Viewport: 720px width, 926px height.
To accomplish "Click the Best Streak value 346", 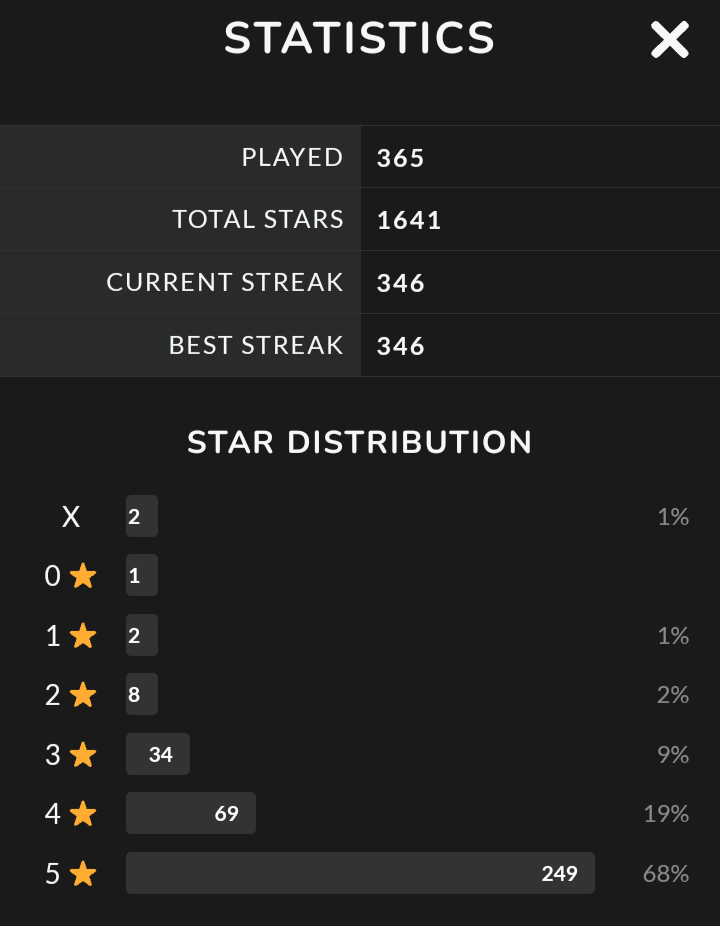I will pyautogui.click(x=401, y=346).
